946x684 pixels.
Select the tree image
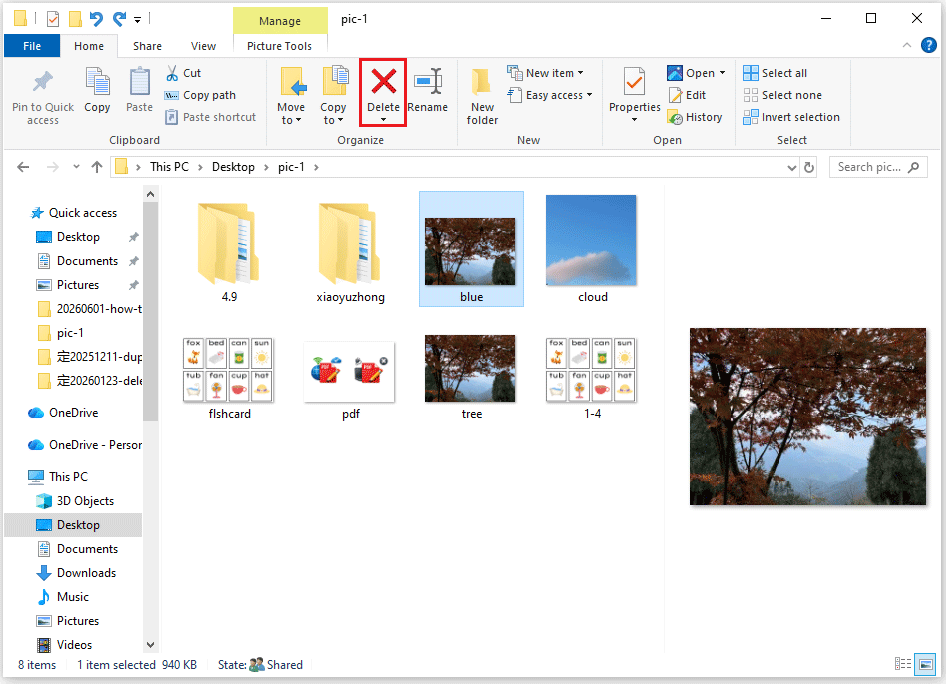pyautogui.click(x=471, y=378)
